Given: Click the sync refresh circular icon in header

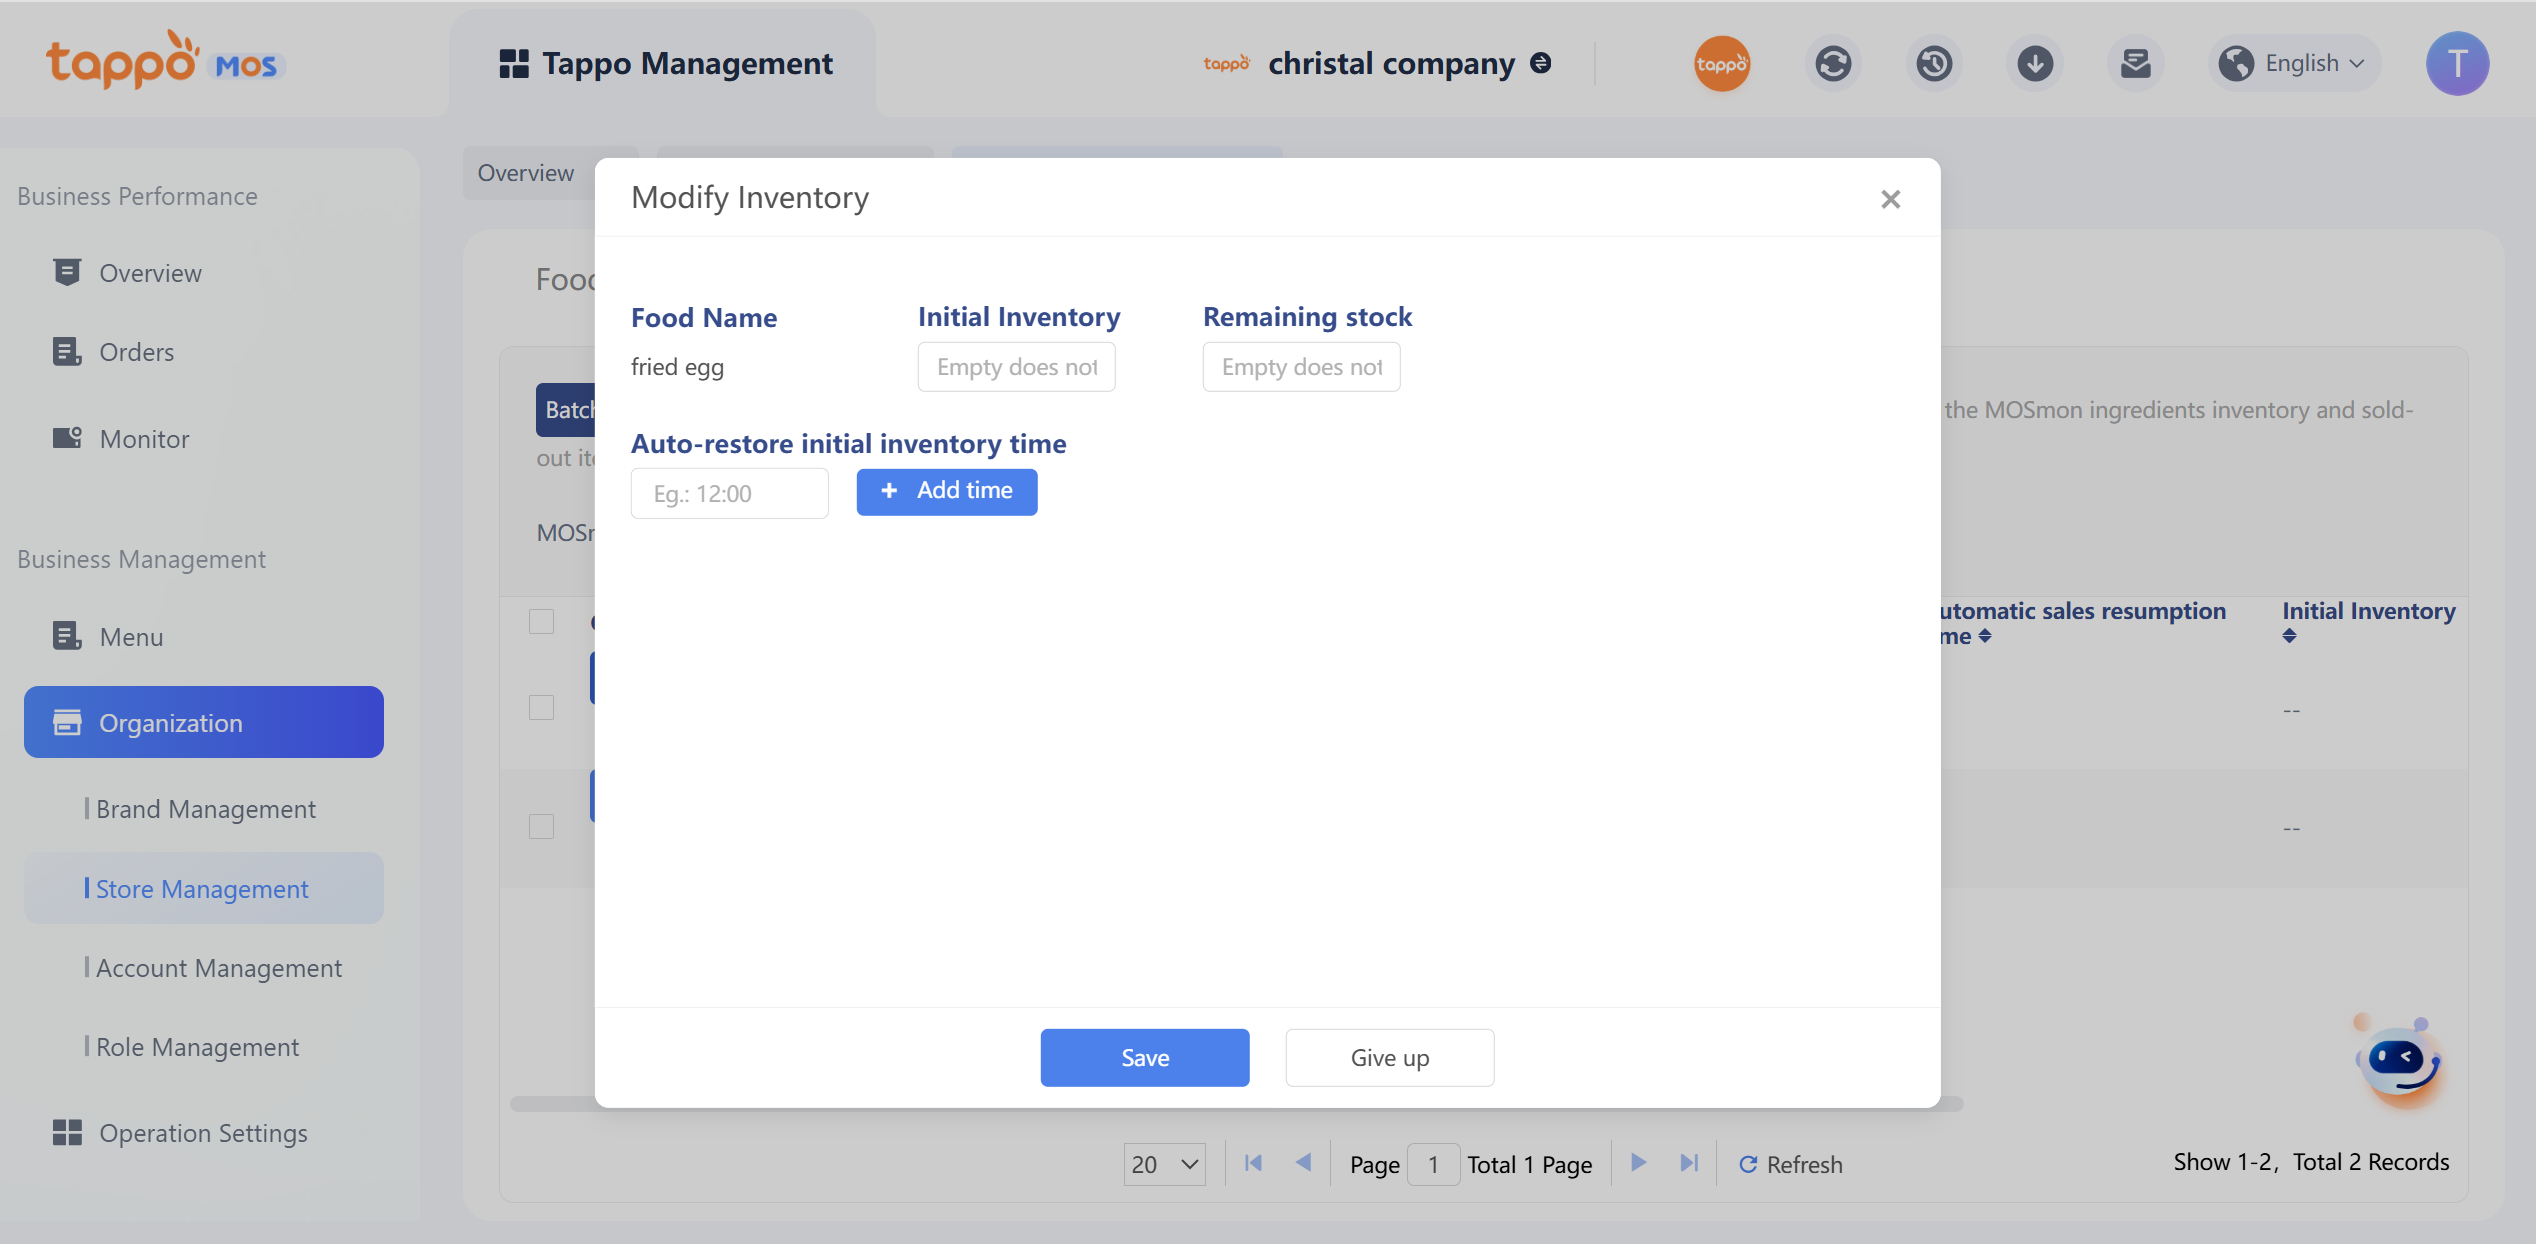Looking at the screenshot, I should coord(1832,64).
